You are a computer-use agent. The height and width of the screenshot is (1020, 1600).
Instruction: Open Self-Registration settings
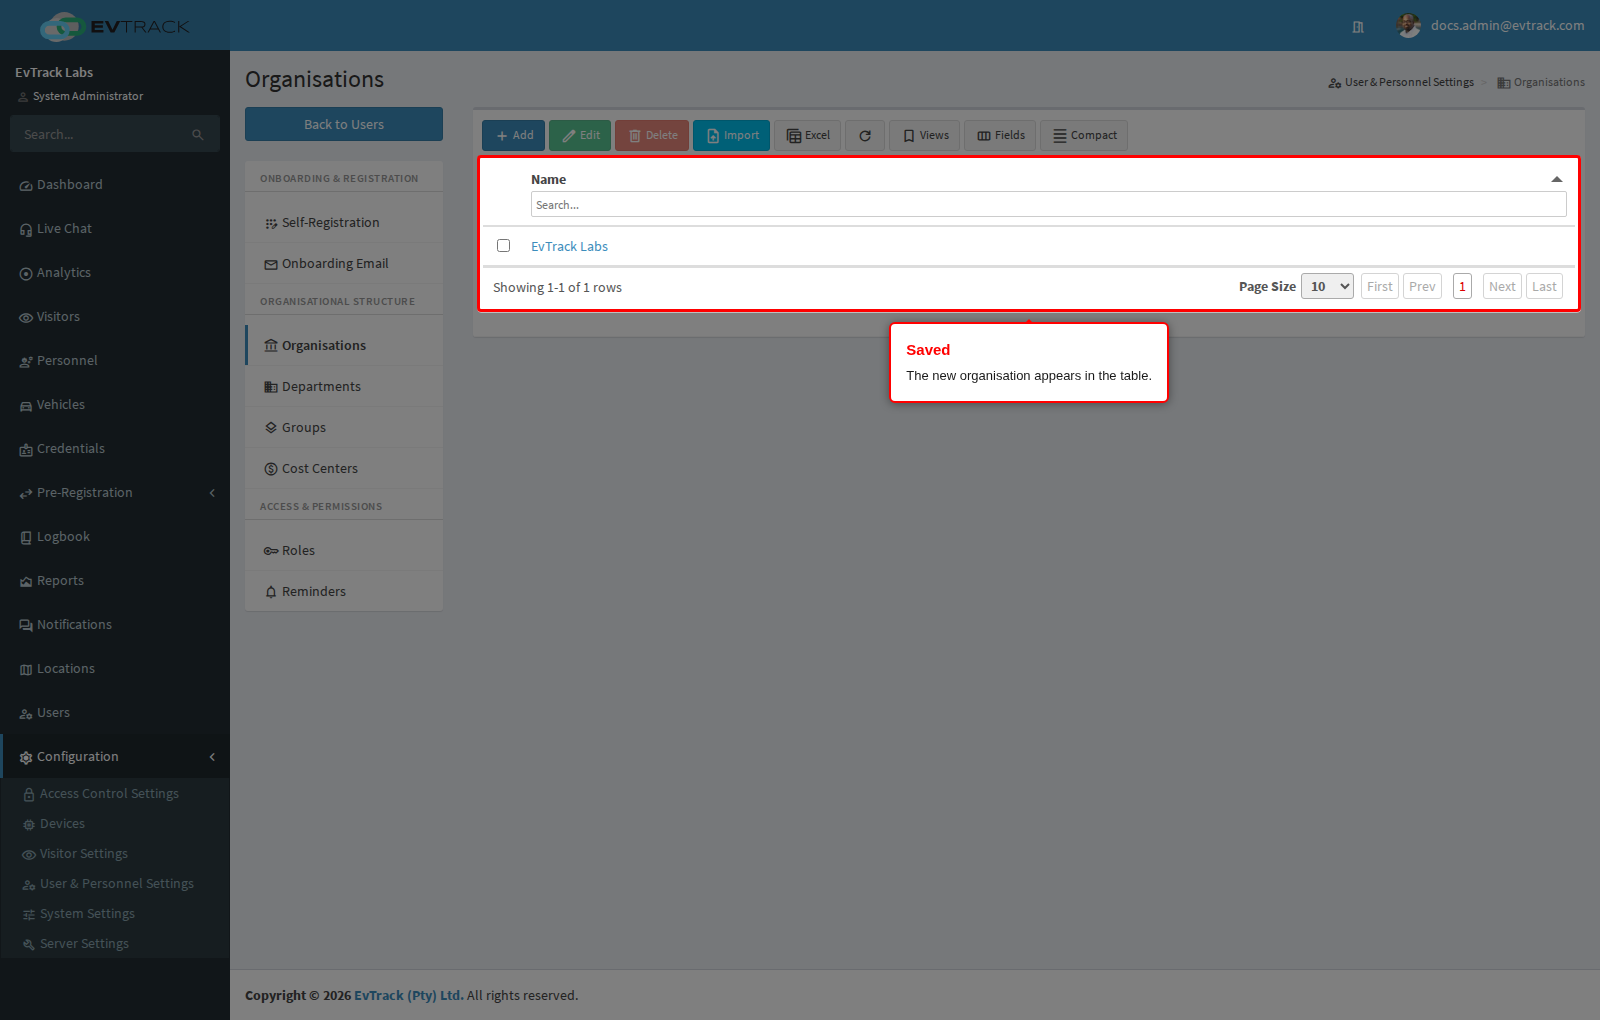(344, 223)
